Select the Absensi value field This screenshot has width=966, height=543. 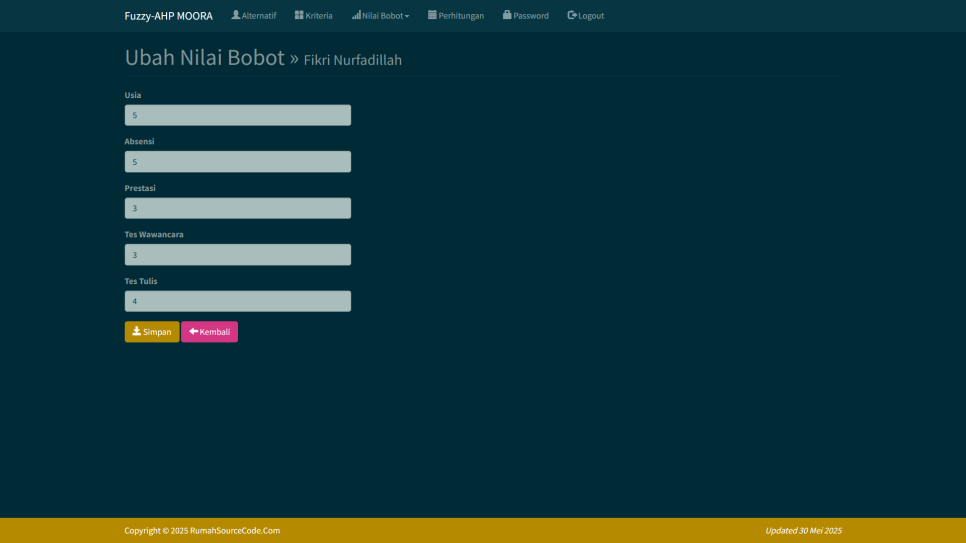[237, 162]
